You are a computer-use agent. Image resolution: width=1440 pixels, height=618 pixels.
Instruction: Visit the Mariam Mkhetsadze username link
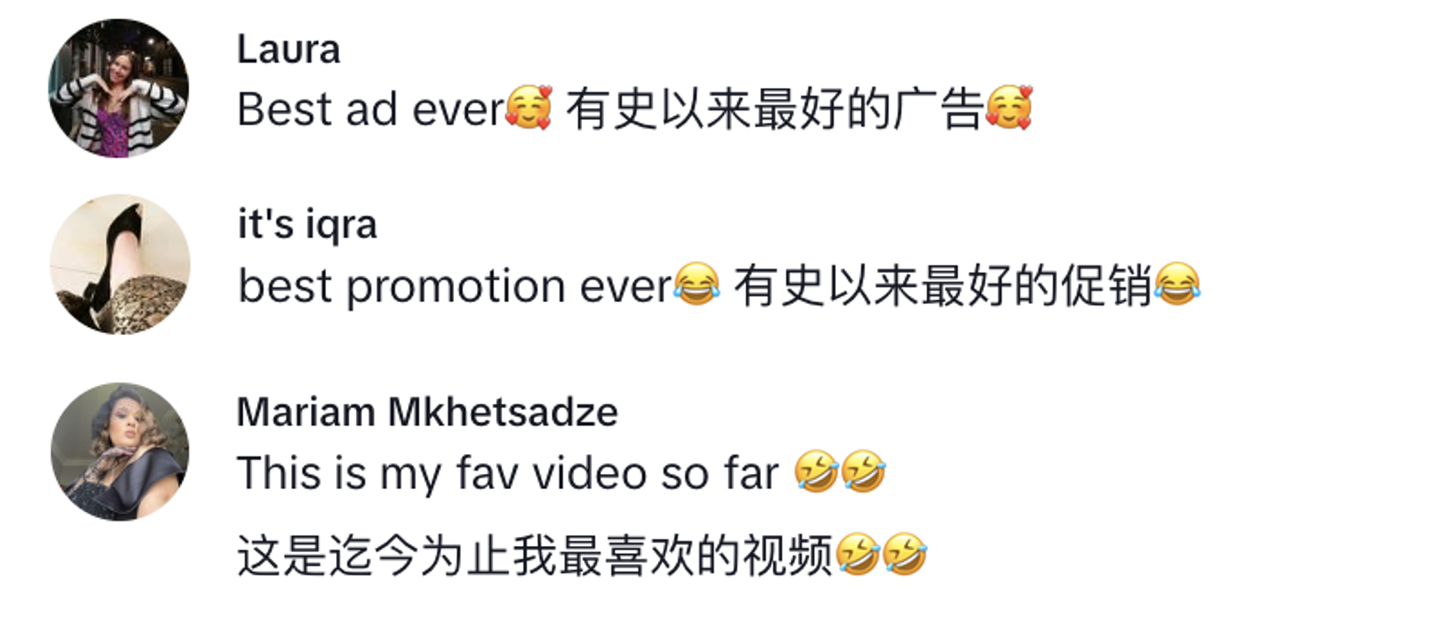427,412
